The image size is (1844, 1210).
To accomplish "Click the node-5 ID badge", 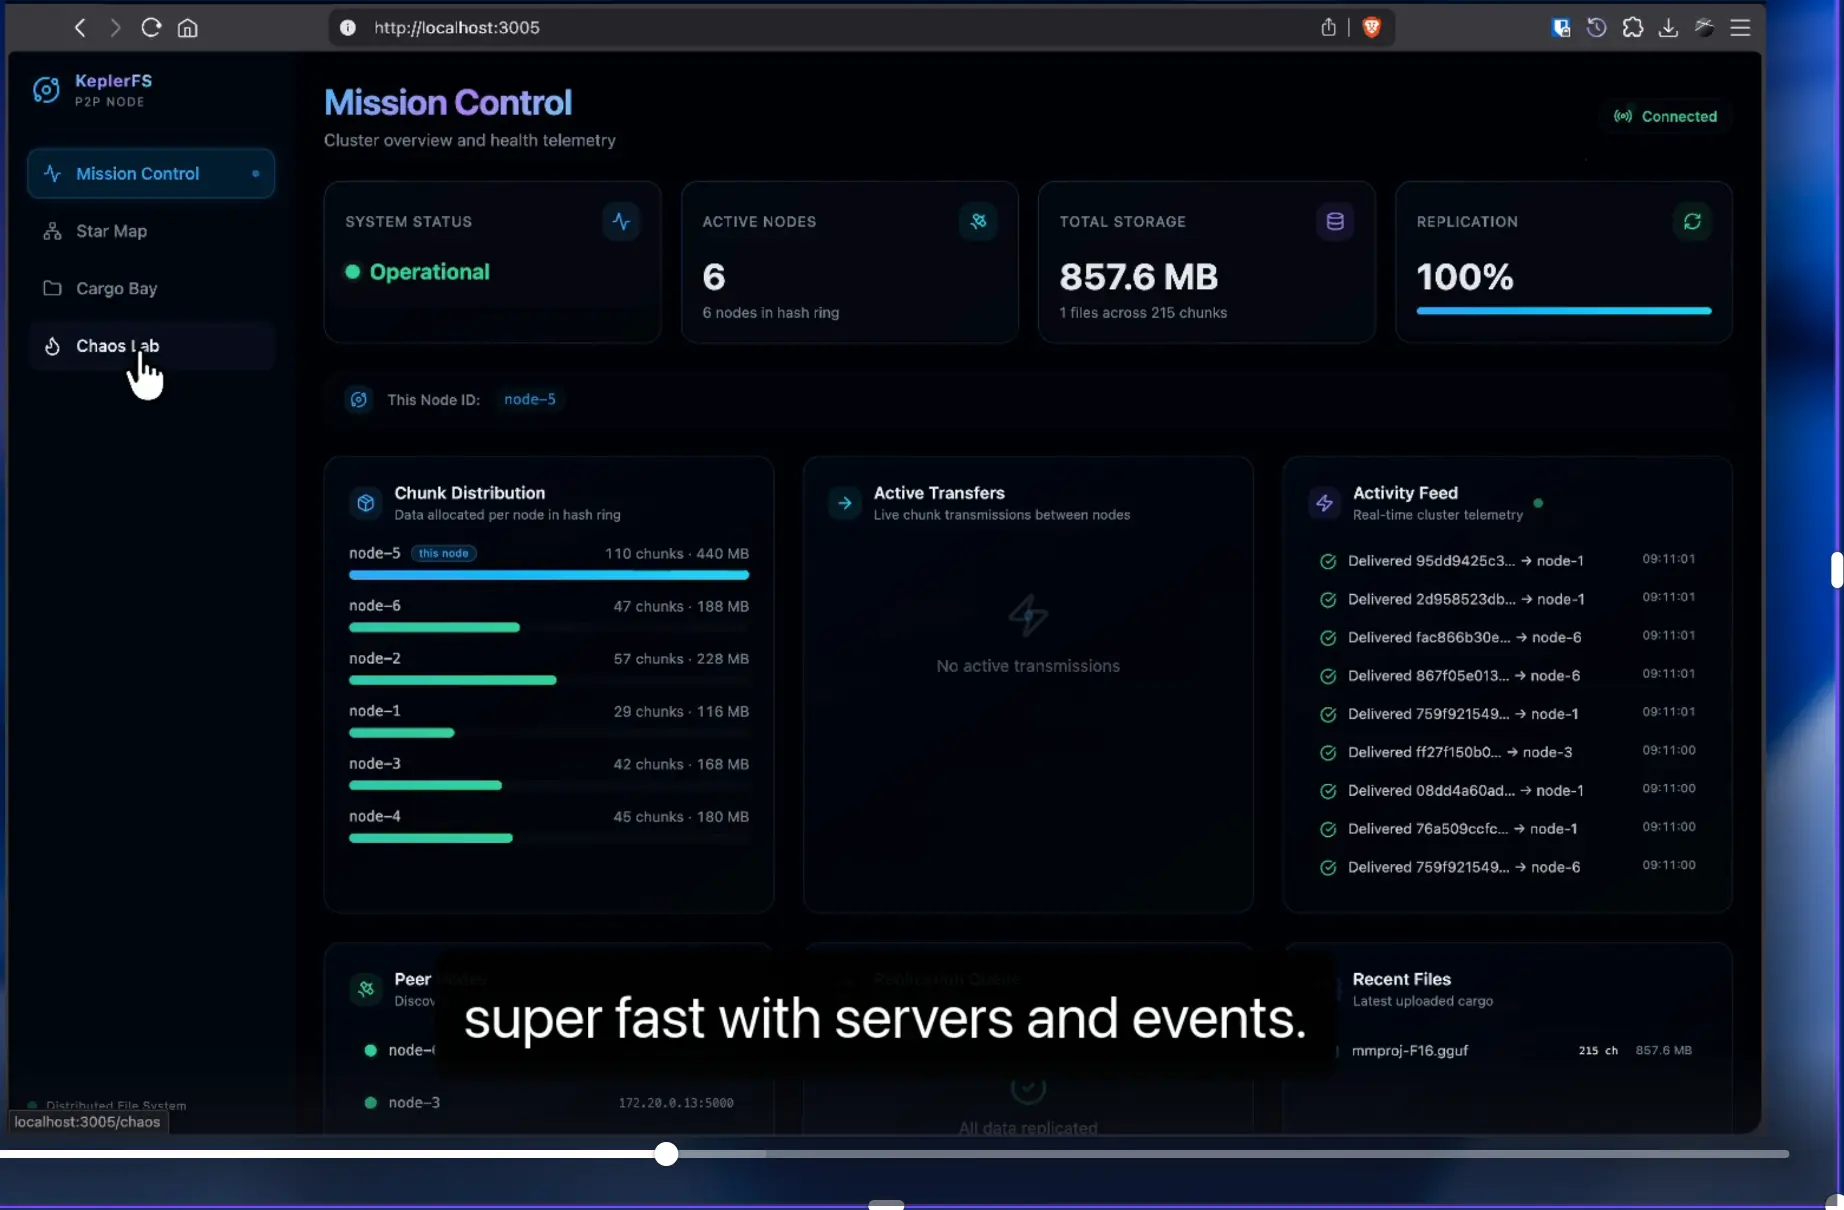I will [529, 399].
